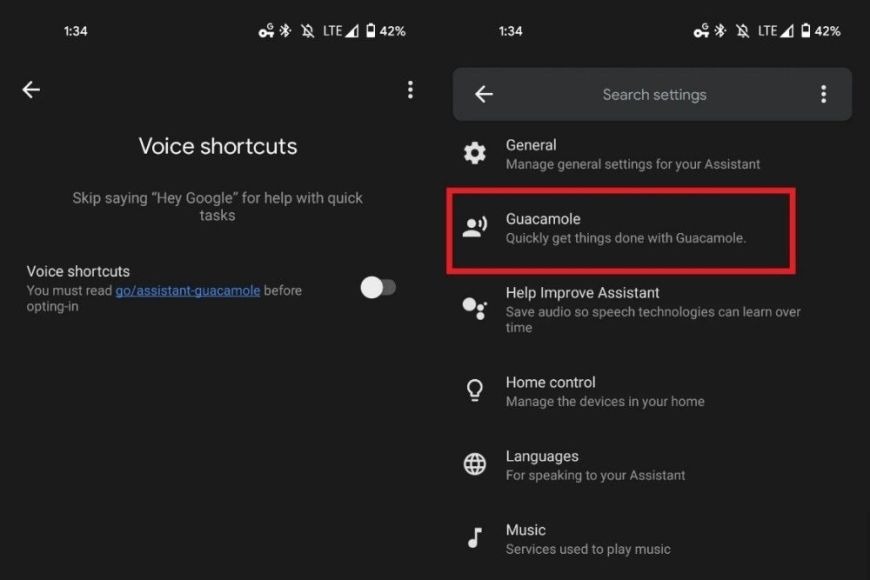Tap the Languages globe icon

click(x=475, y=464)
